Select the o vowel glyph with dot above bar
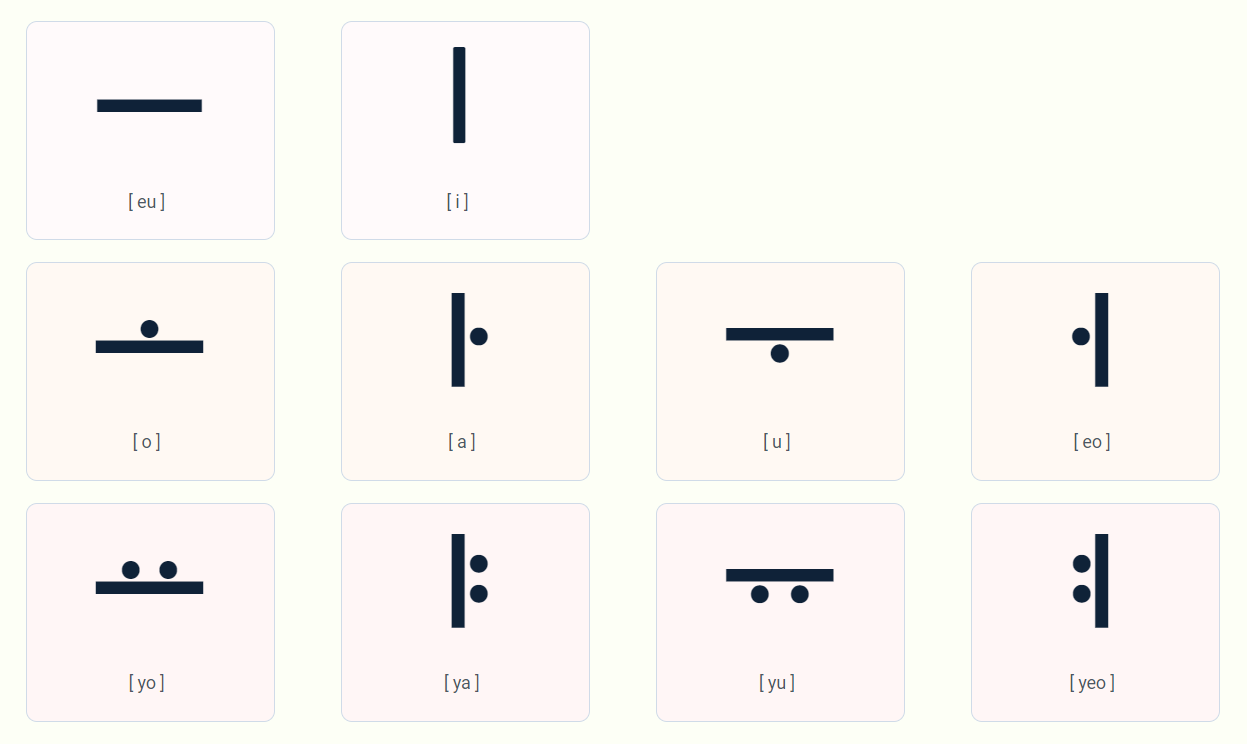The height and width of the screenshot is (744, 1247). (x=149, y=337)
